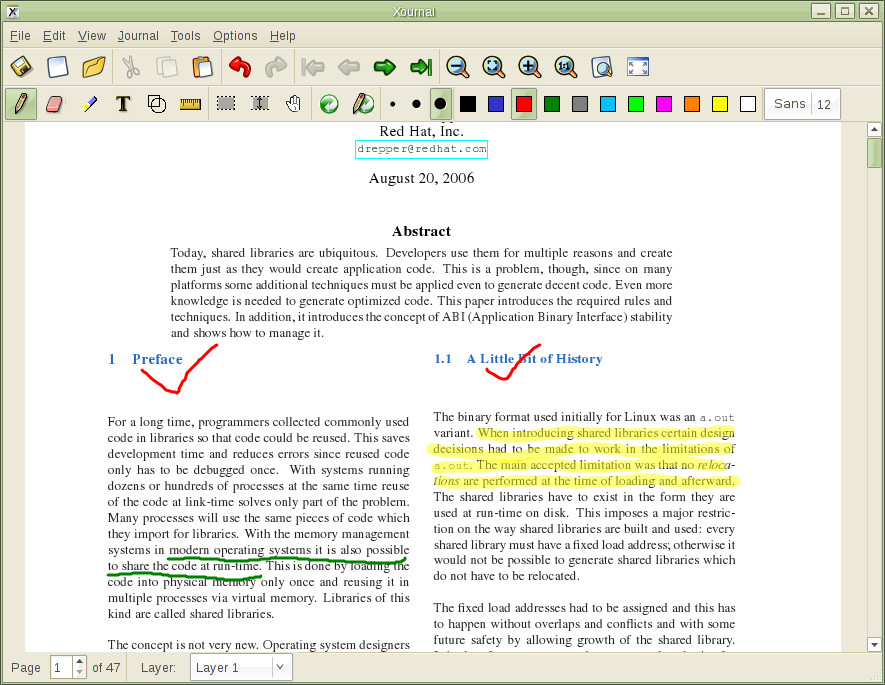The image size is (885, 685).
Task: Pick the orange color swatch
Action: tap(692, 104)
